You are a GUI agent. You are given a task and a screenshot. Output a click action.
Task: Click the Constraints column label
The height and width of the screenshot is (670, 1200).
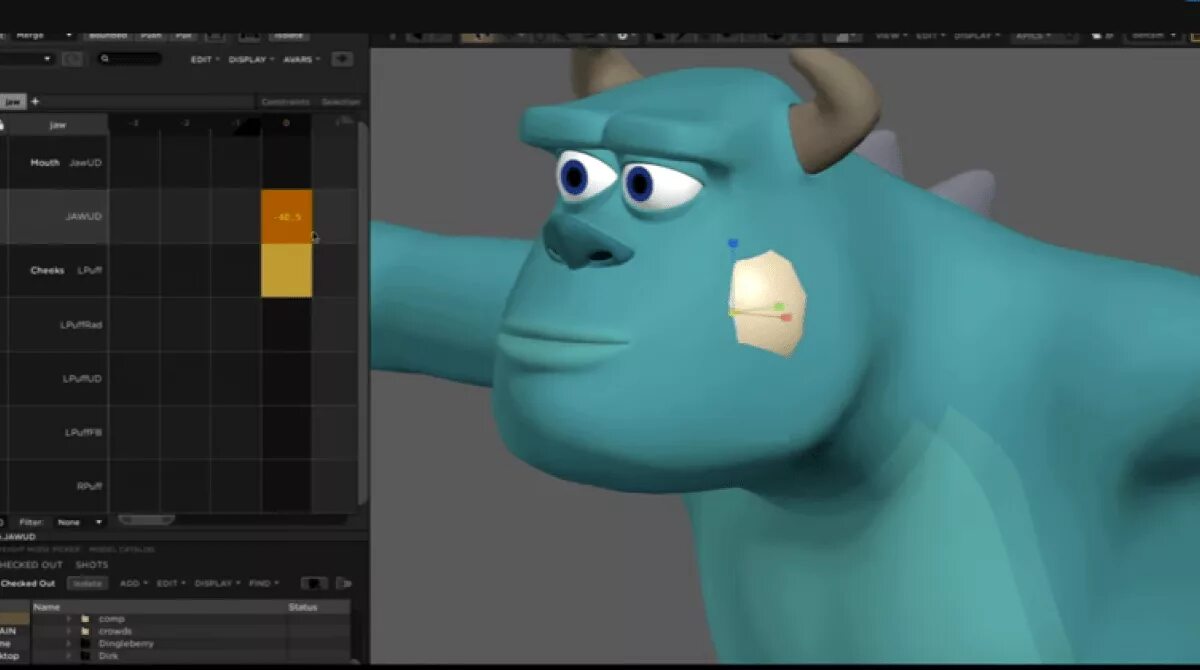285,102
